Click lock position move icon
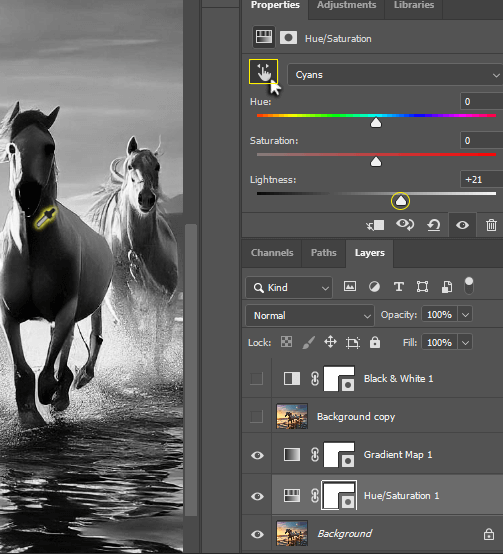 click(x=330, y=342)
